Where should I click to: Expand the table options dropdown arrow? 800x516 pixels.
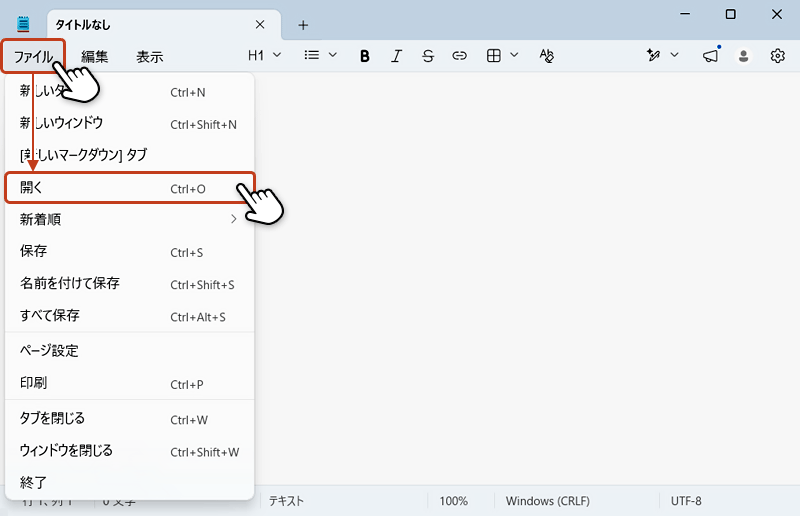(514, 55)
